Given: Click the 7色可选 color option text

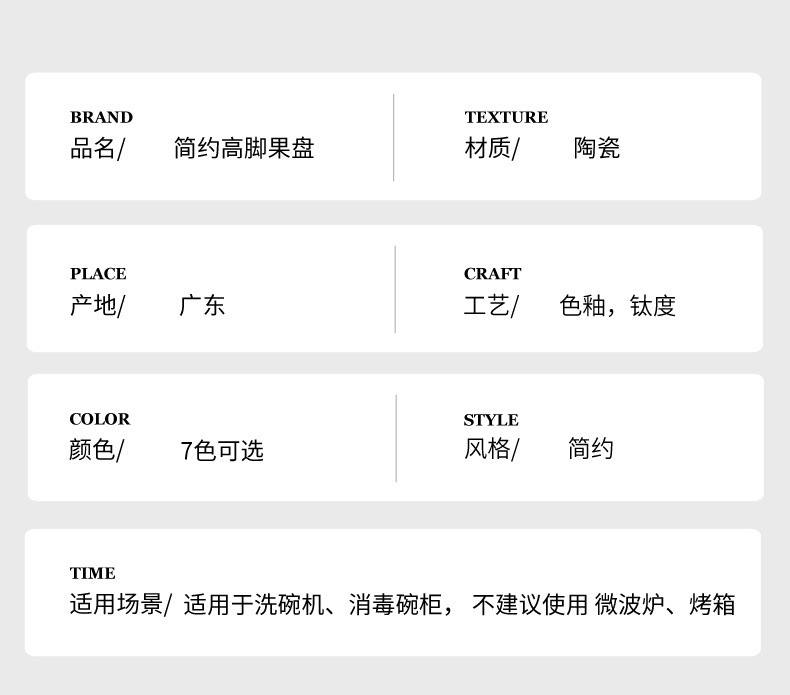Looking at the screenshot, I should tap(222, 451).
